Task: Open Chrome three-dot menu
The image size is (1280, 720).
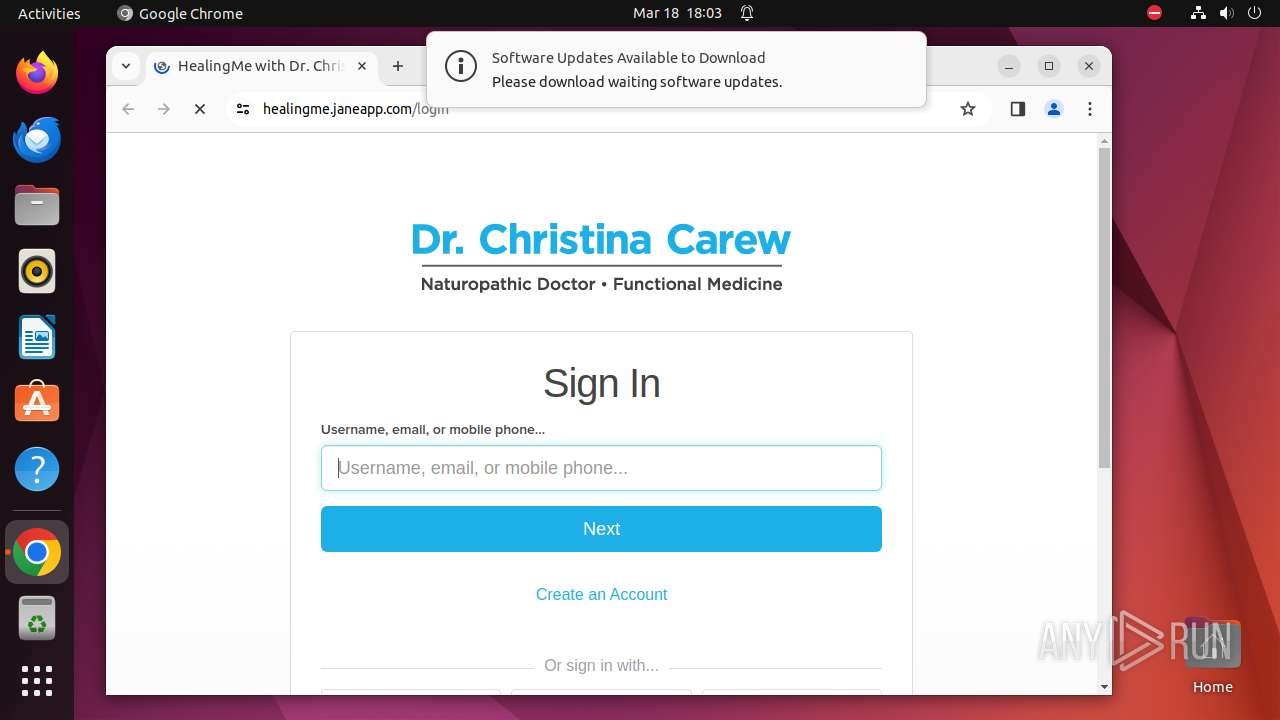Action: pos(1090,109)
